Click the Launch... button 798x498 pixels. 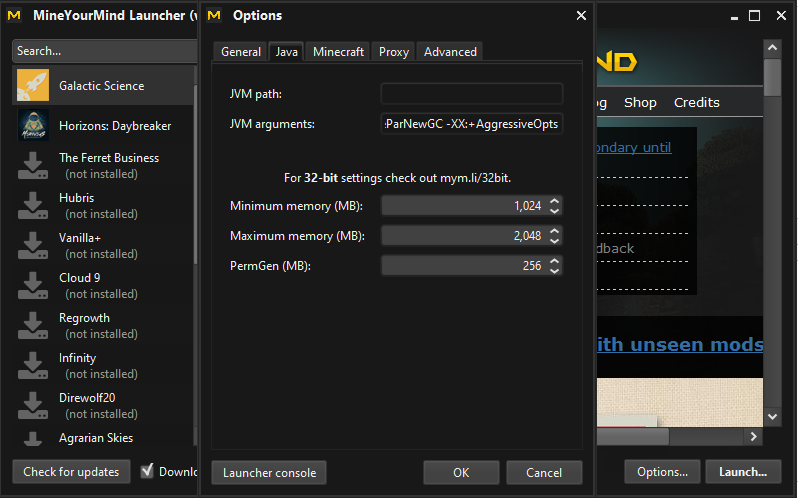pos(743,472)
